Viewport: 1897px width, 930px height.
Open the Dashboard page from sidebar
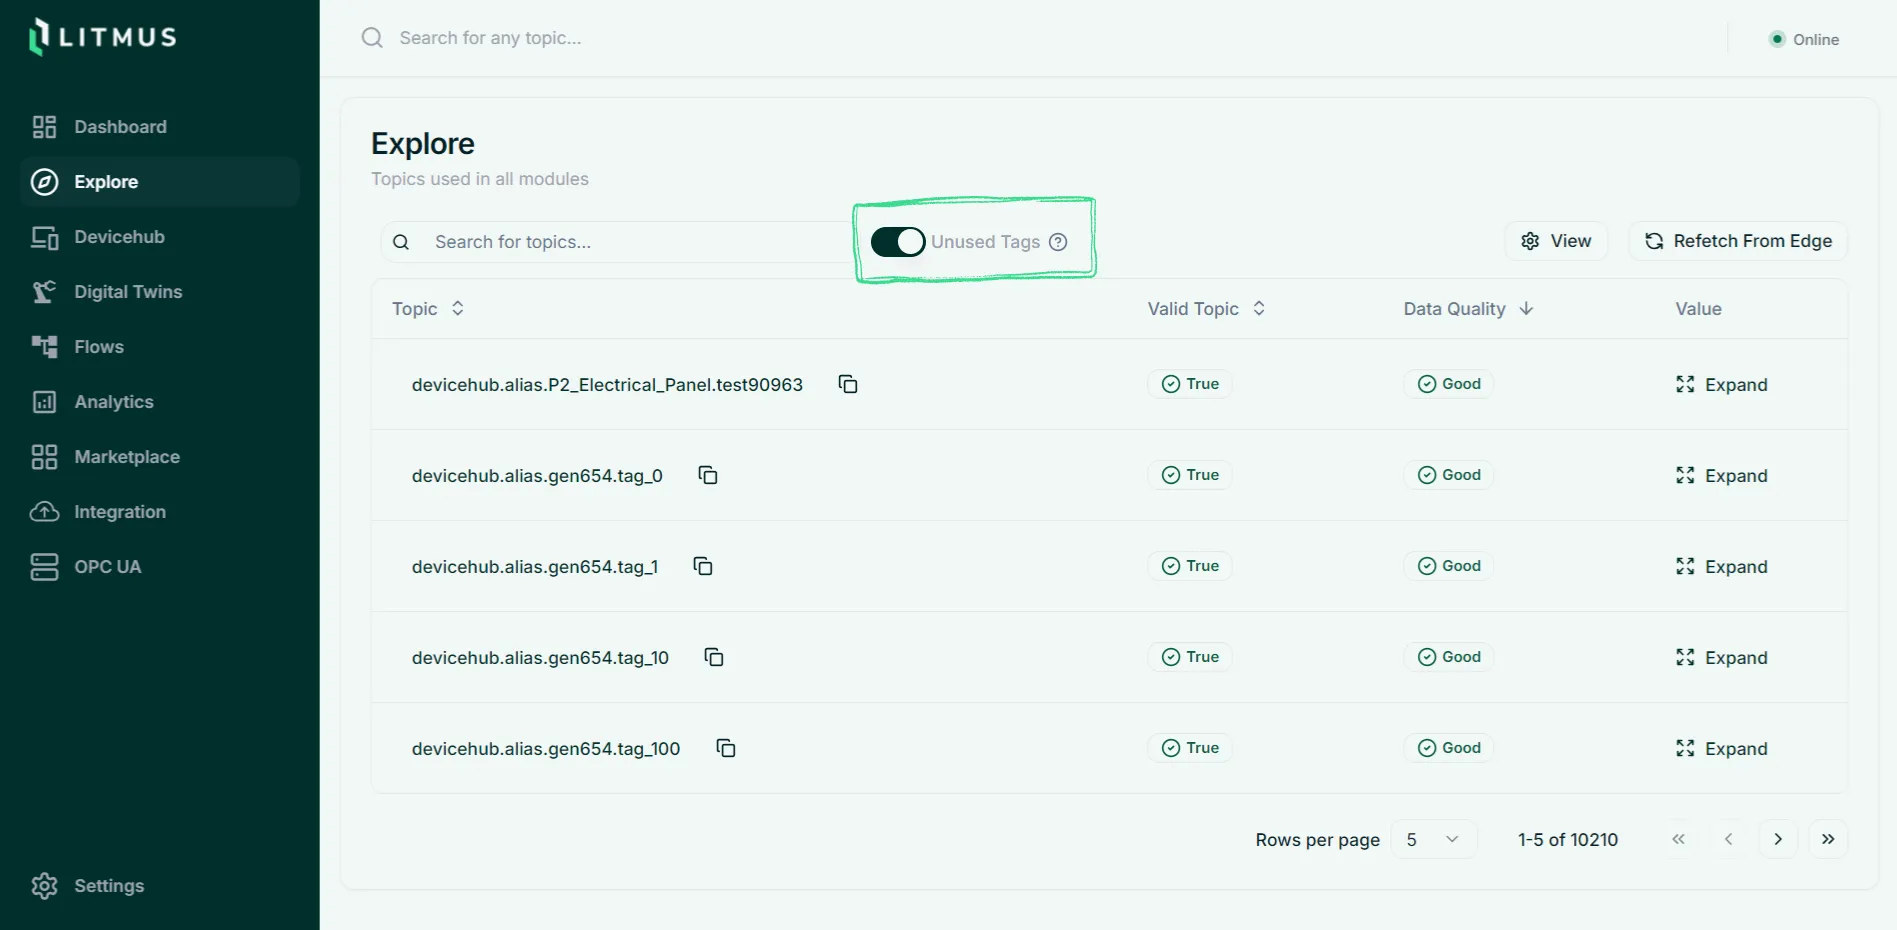160,127
